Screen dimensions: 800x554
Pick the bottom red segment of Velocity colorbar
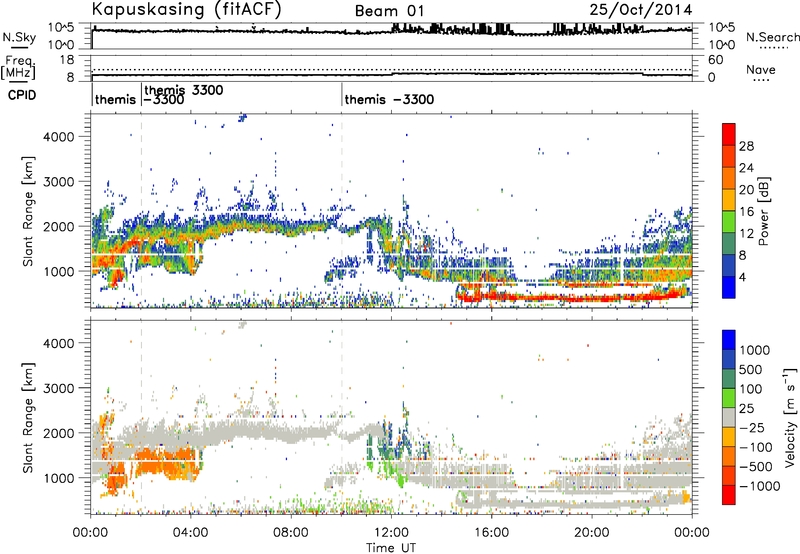coord(729,495)
